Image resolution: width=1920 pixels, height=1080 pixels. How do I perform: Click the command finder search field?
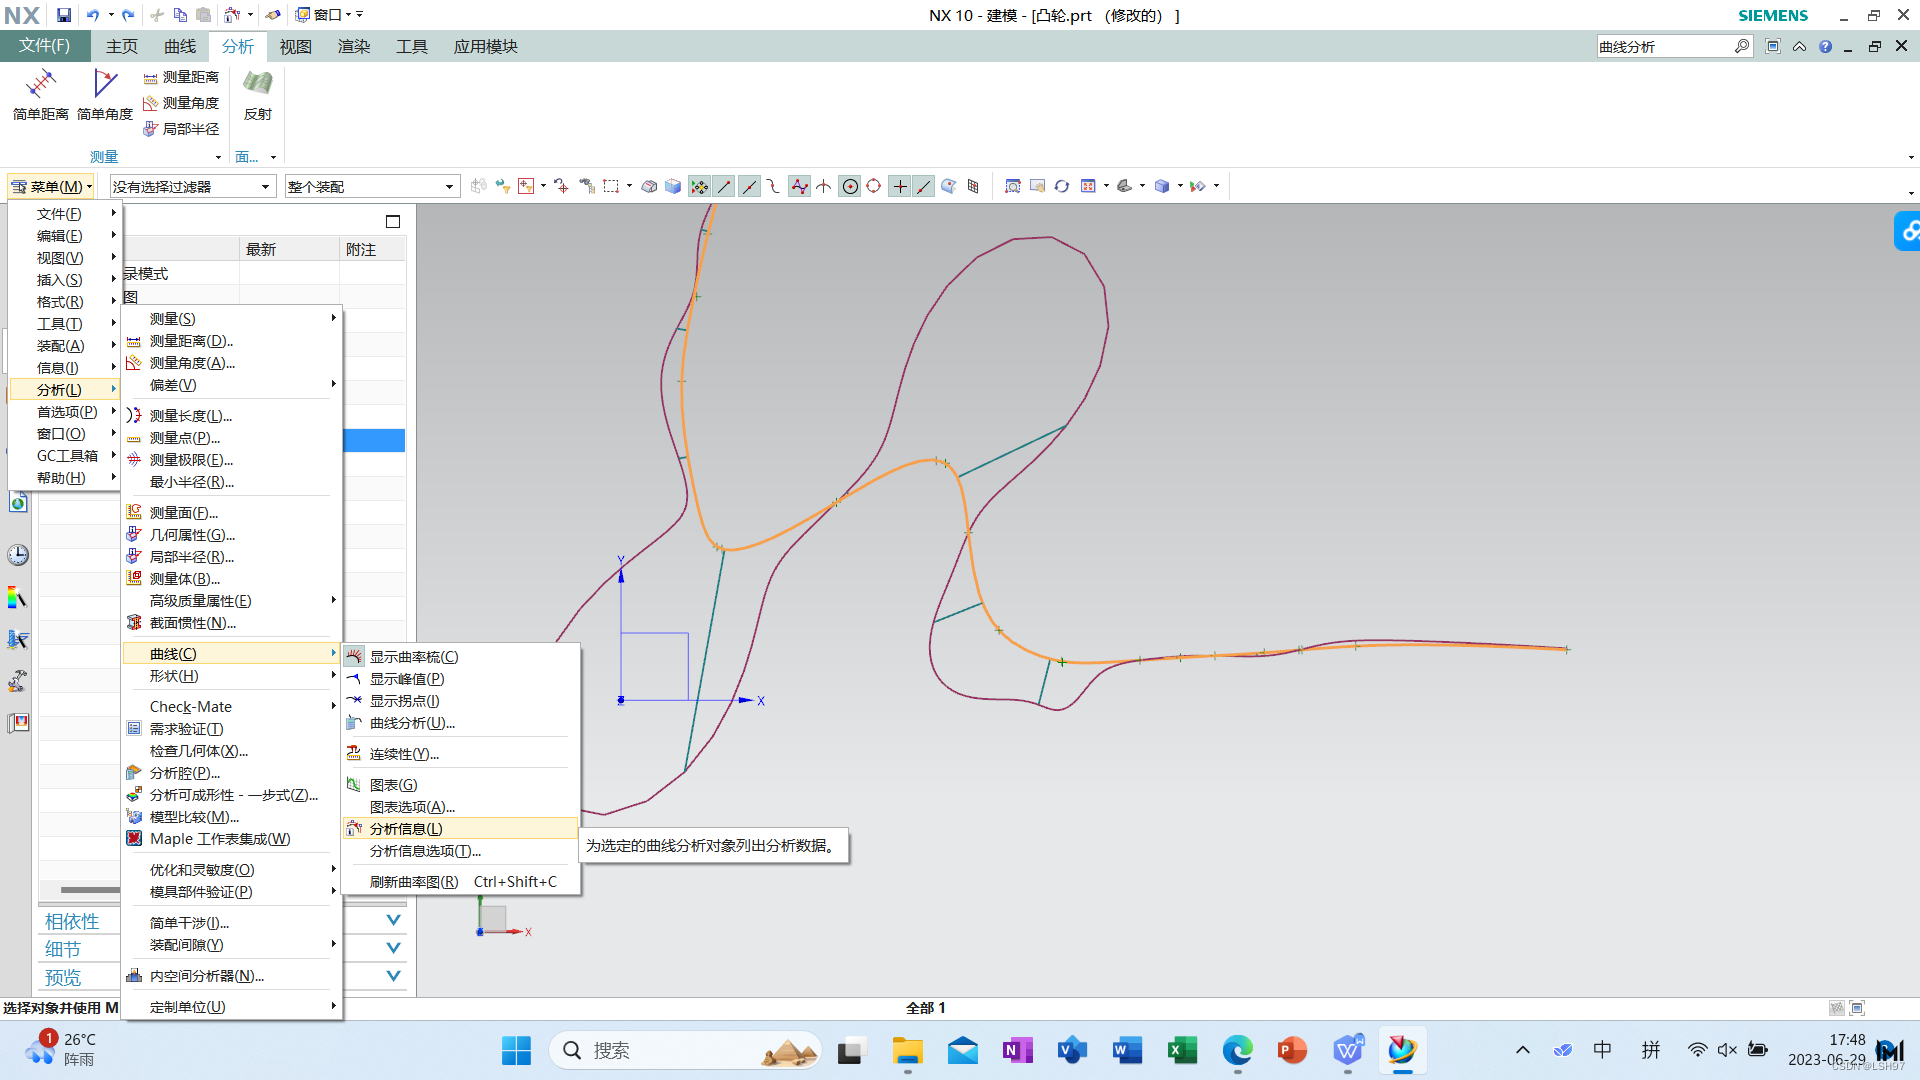1663,46
